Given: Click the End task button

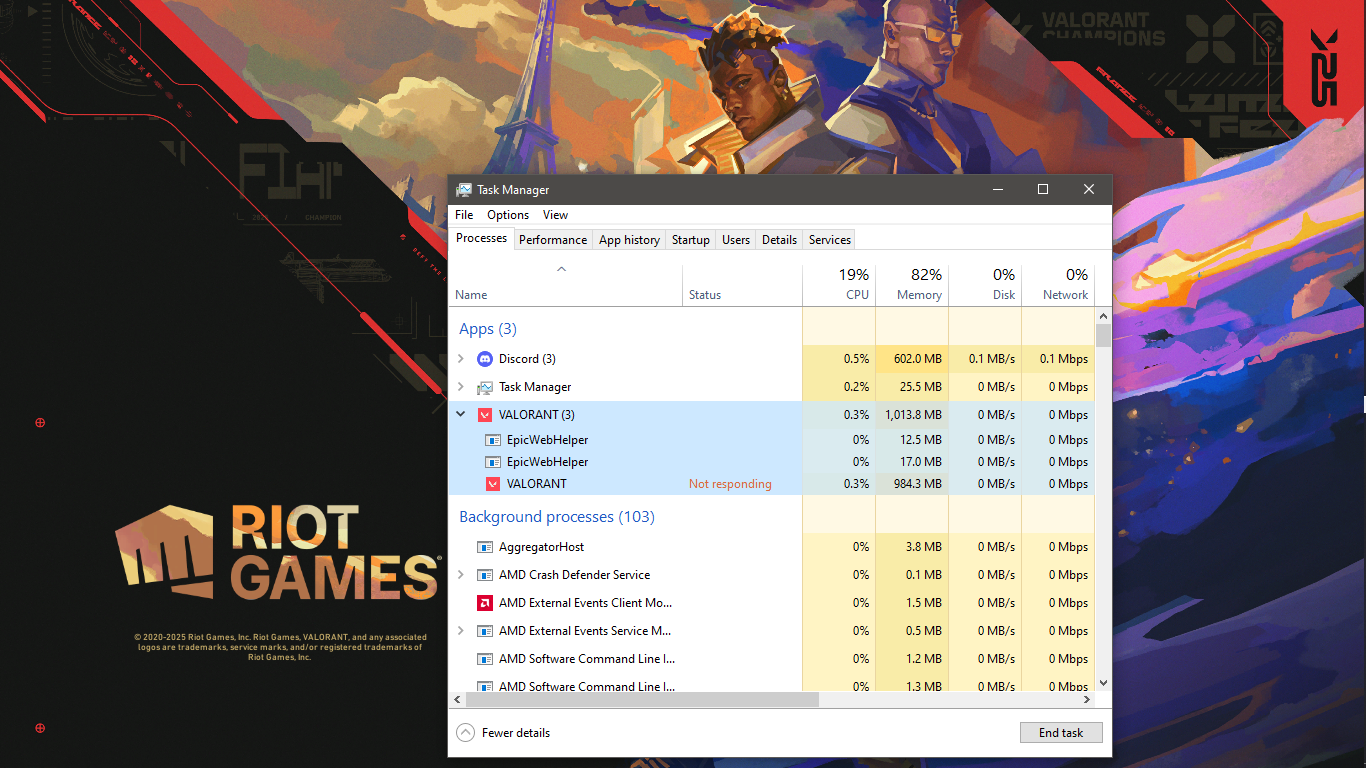Looking at the screenshot, I should (1061, 733).
